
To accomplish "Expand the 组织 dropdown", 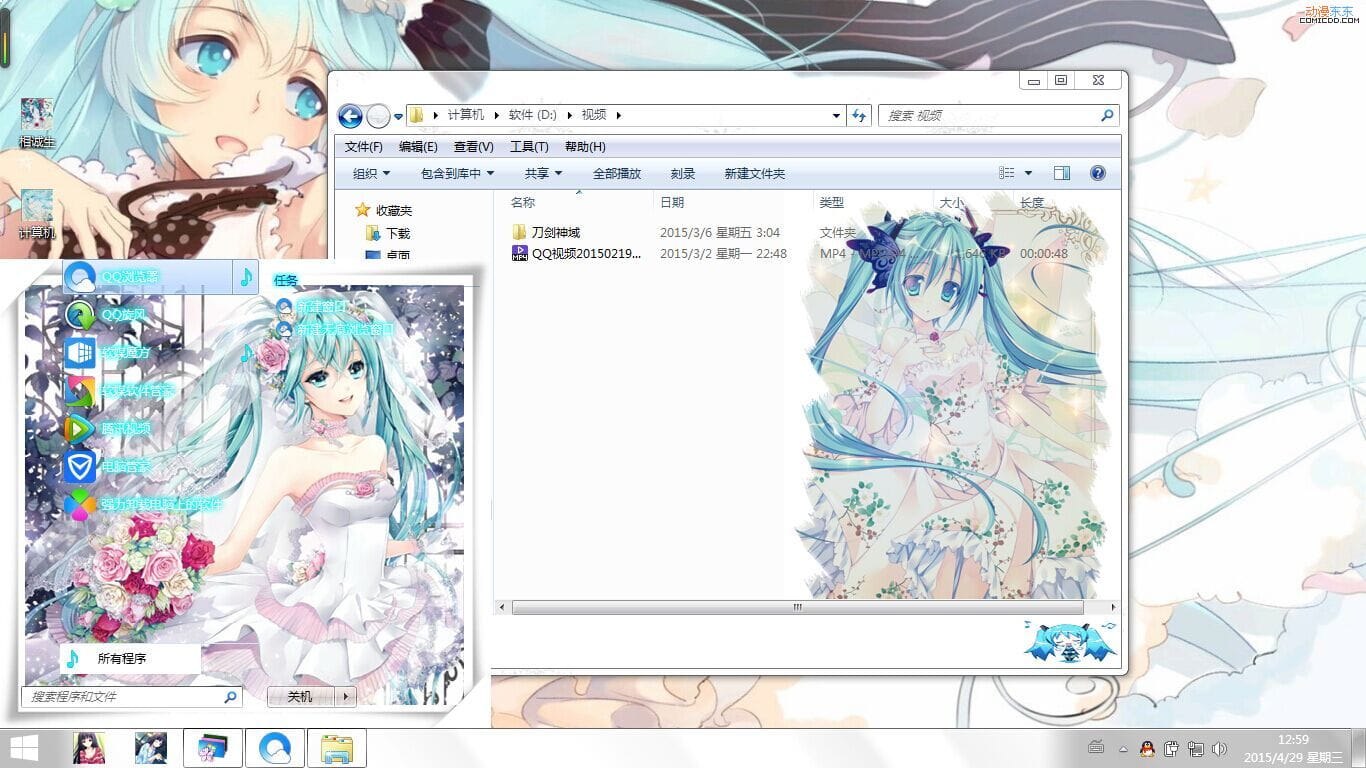I will click(x=371, y=174).
